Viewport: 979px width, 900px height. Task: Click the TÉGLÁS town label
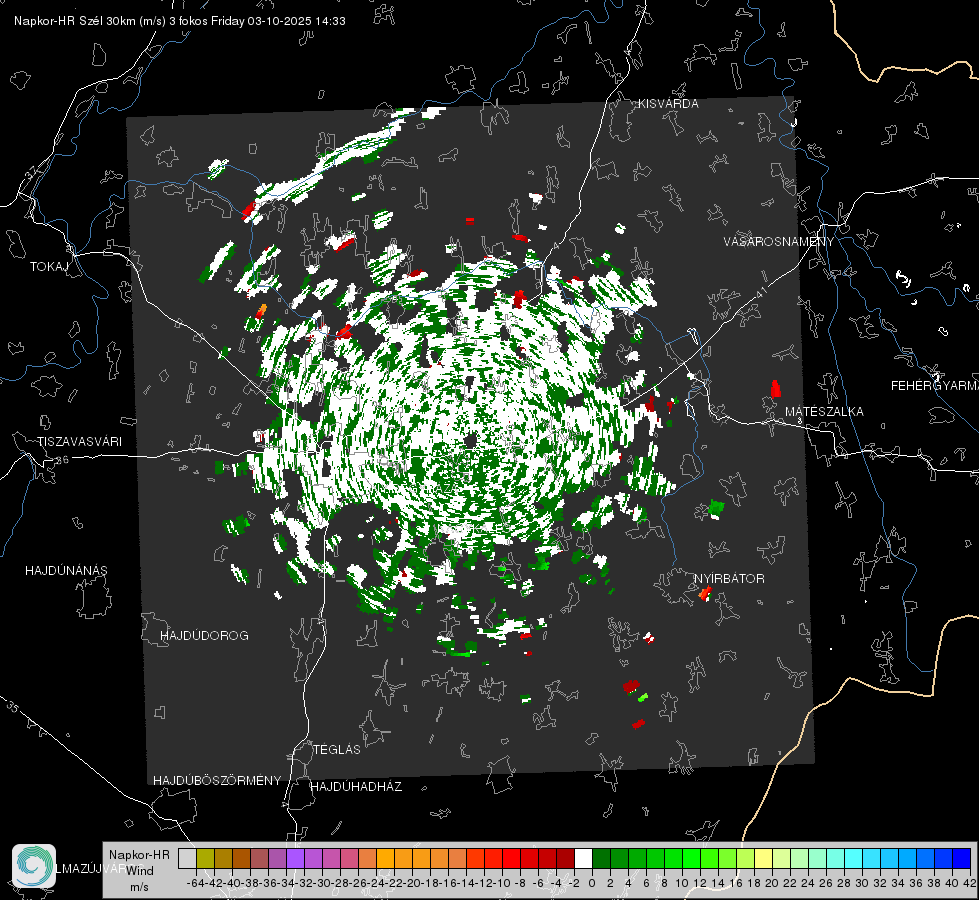pos(337,749)
